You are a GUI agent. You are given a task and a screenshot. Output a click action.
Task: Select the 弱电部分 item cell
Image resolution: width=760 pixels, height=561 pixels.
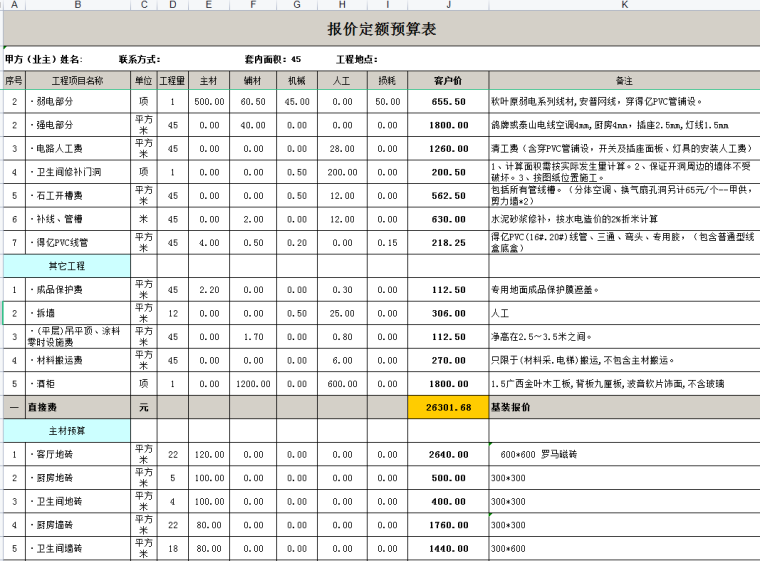78,101
